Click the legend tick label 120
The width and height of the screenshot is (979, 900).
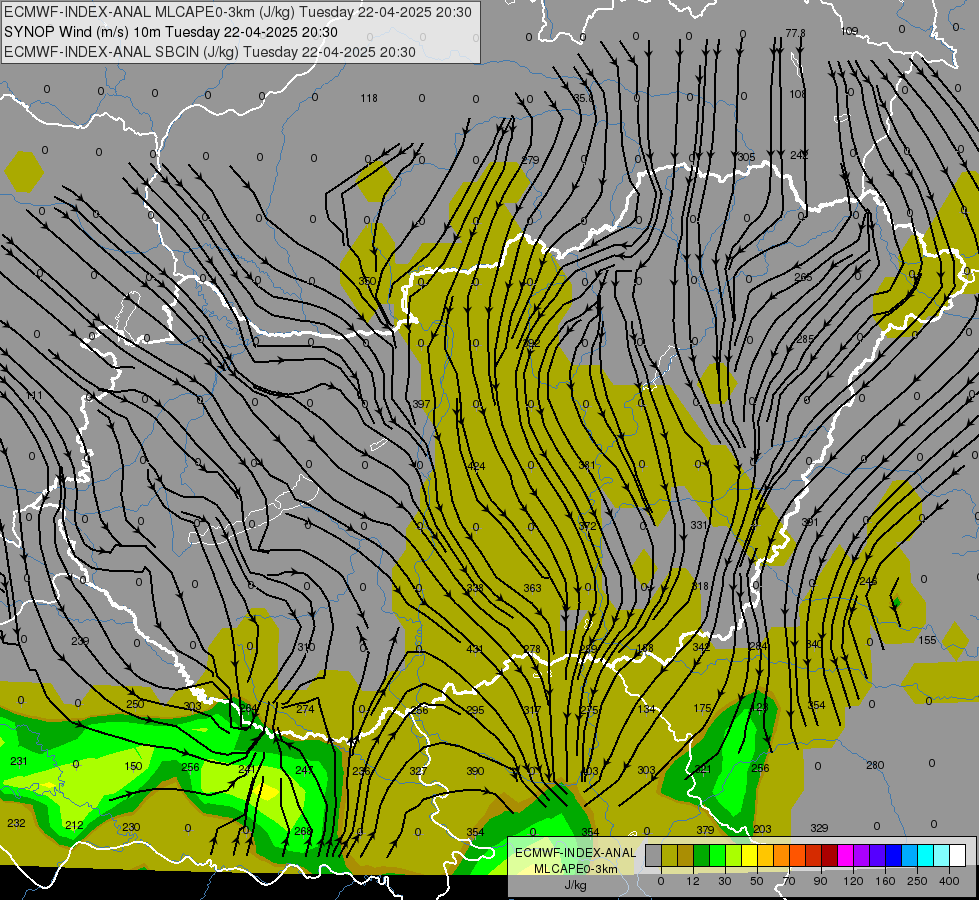point(853,881)
